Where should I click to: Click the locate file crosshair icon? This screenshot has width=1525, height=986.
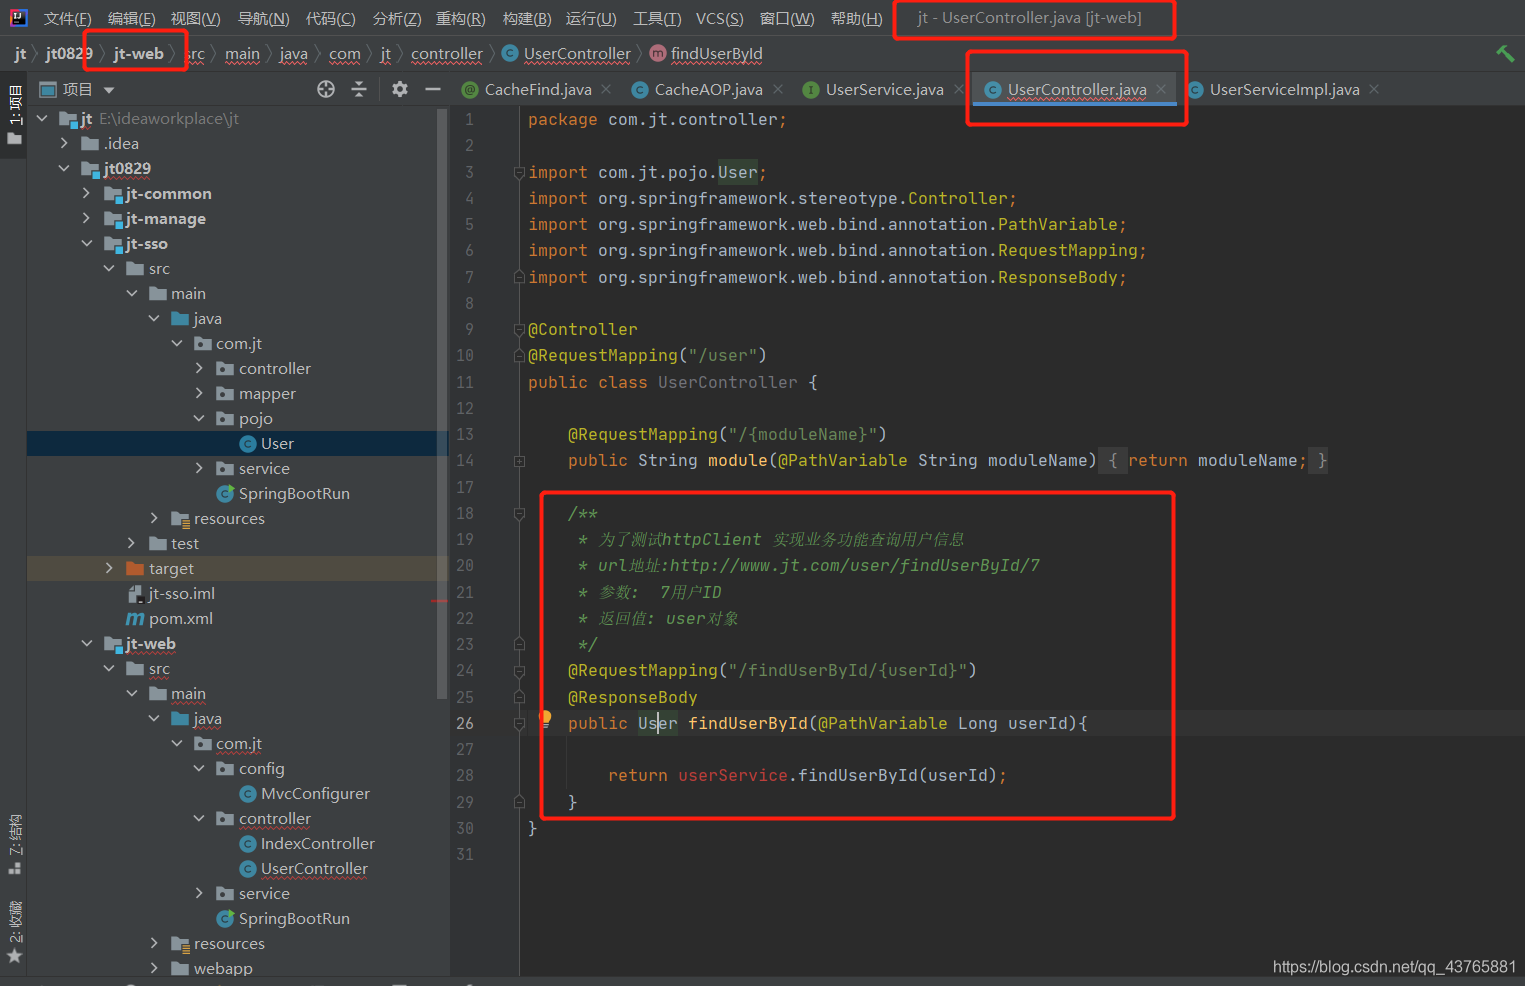[326, 89]
